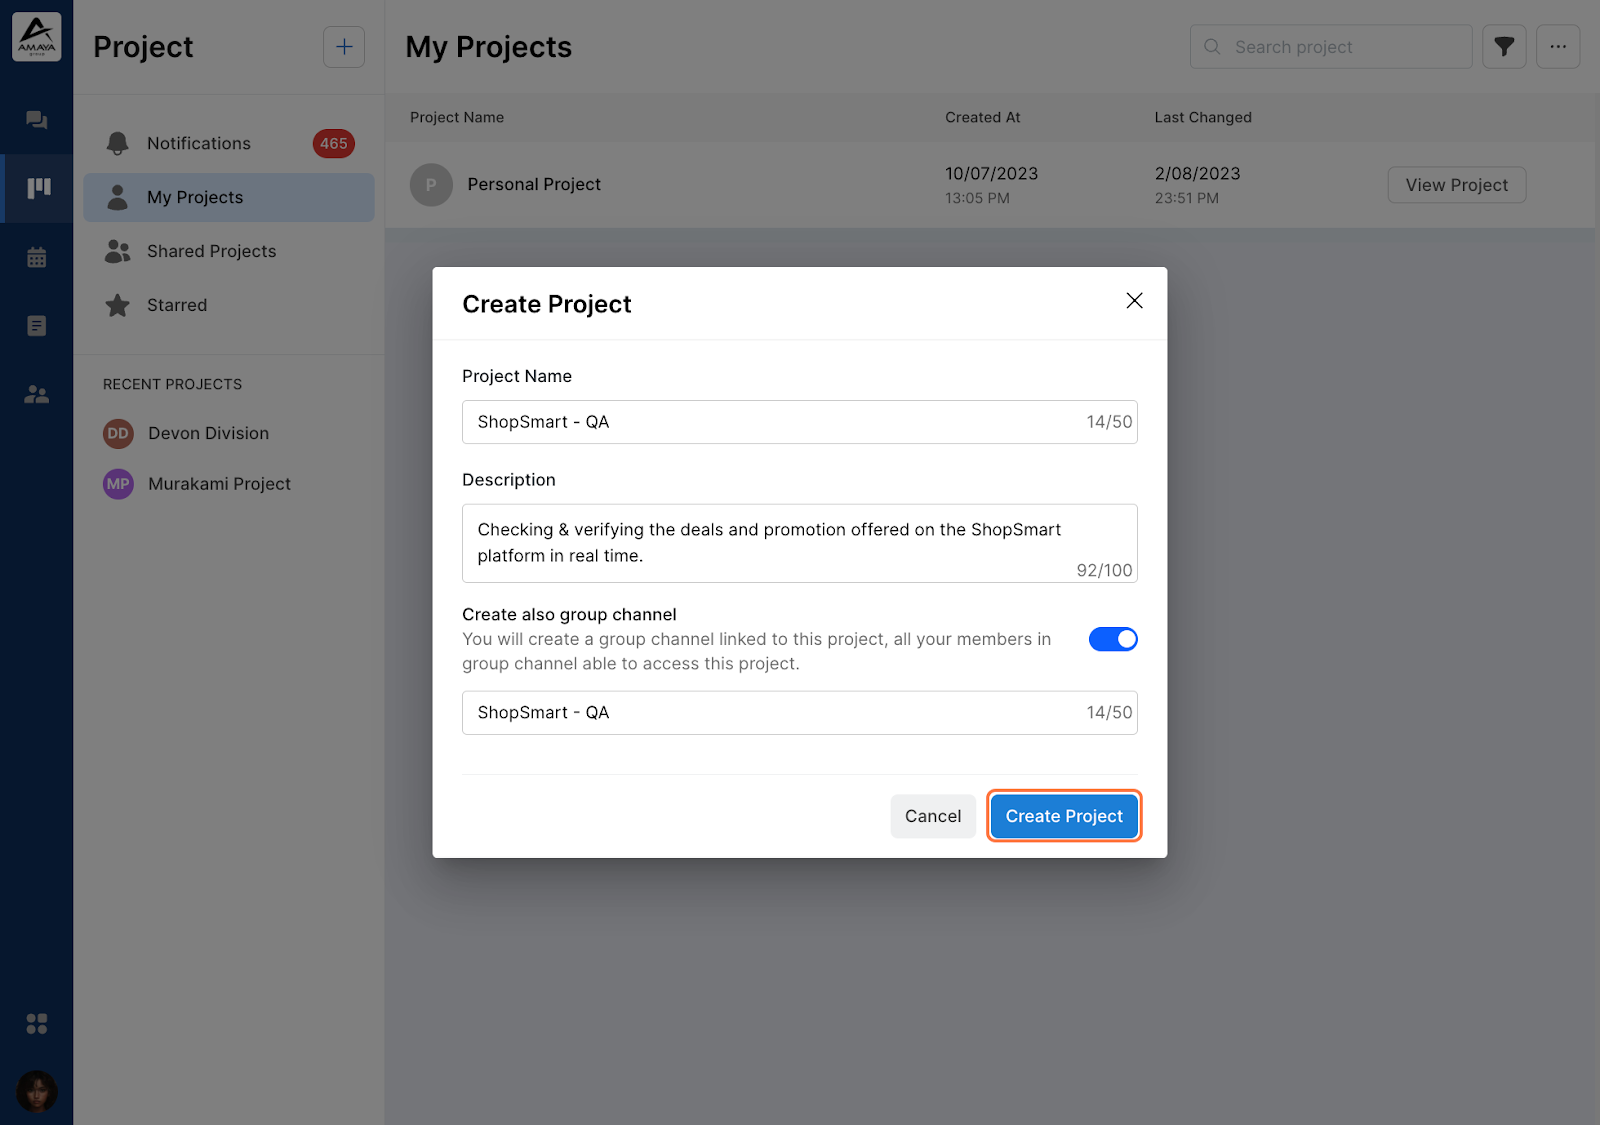Open the notes document sidebar icon
Image resolution: width=1600 pixels, height=1125 pixels.
pyautogui.click(x=37, y=326)
